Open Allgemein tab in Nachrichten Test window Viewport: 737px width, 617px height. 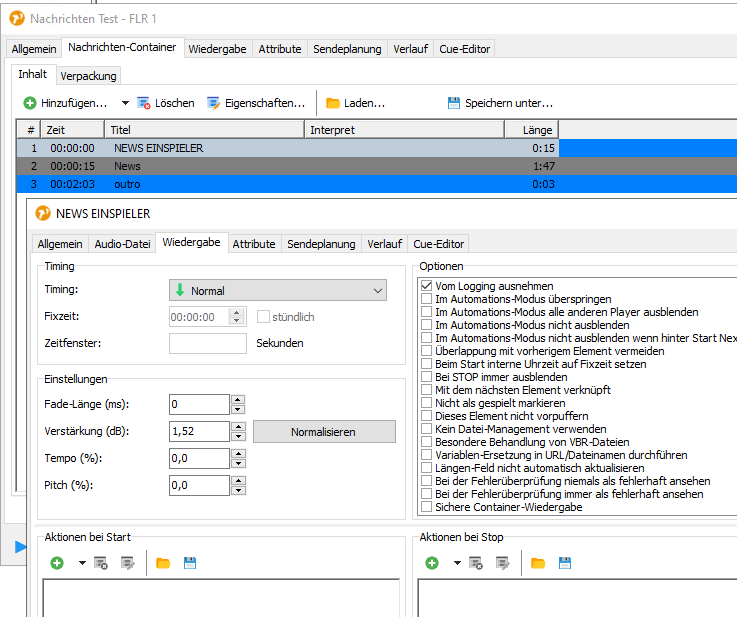click(34, 49)
